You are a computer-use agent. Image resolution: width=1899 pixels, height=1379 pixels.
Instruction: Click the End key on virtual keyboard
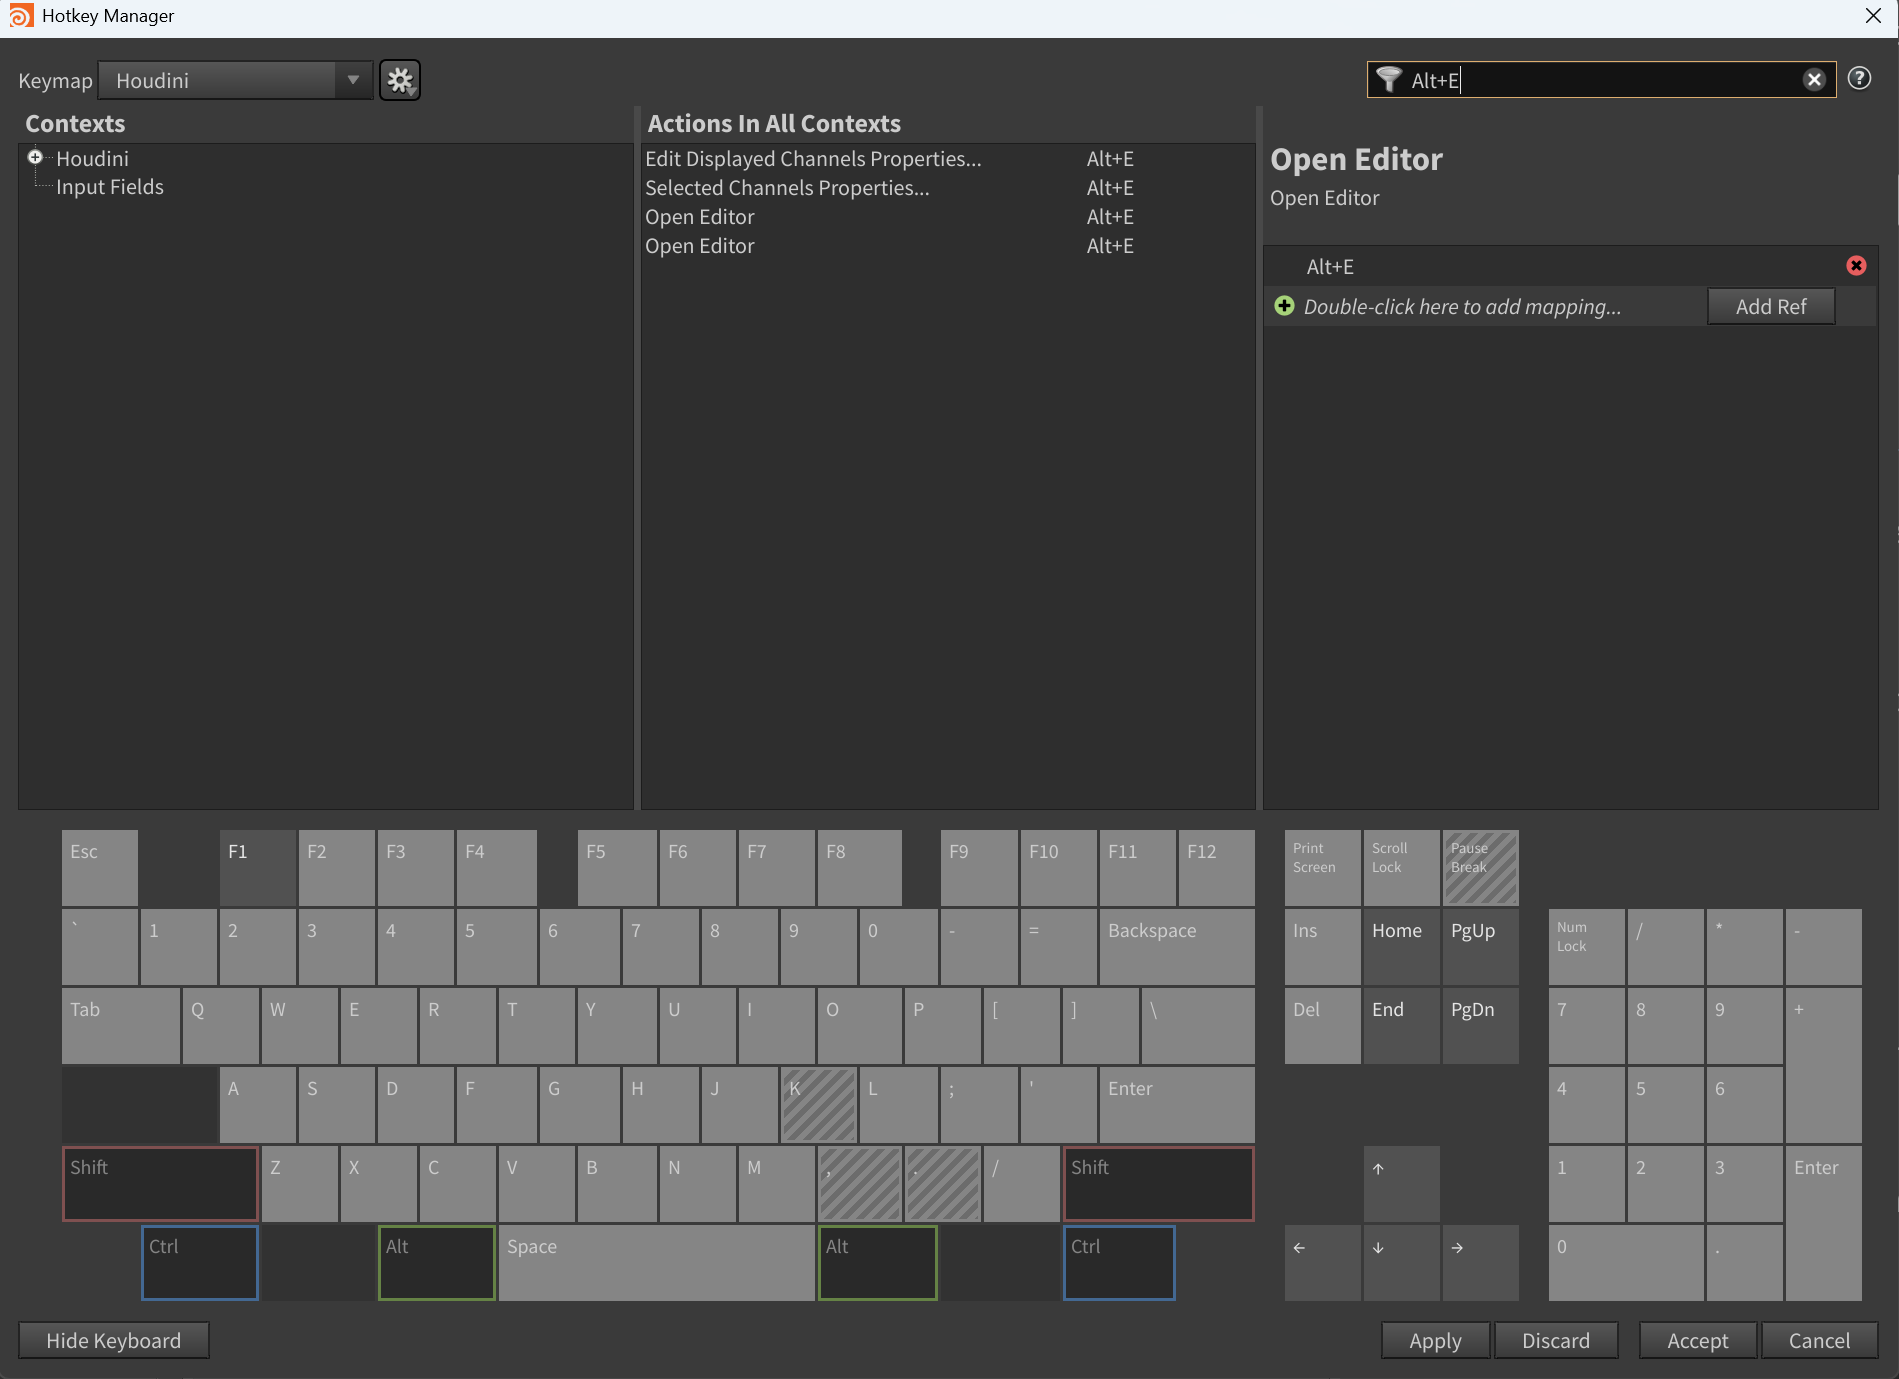coord(1402,1026)
